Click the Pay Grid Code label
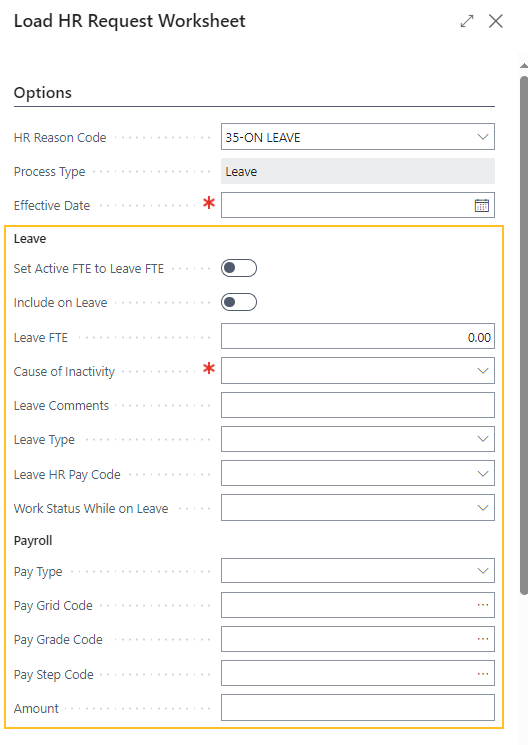The height and width of the screenshot is (745, 528). pyautogui.click(x=53, y=606)
